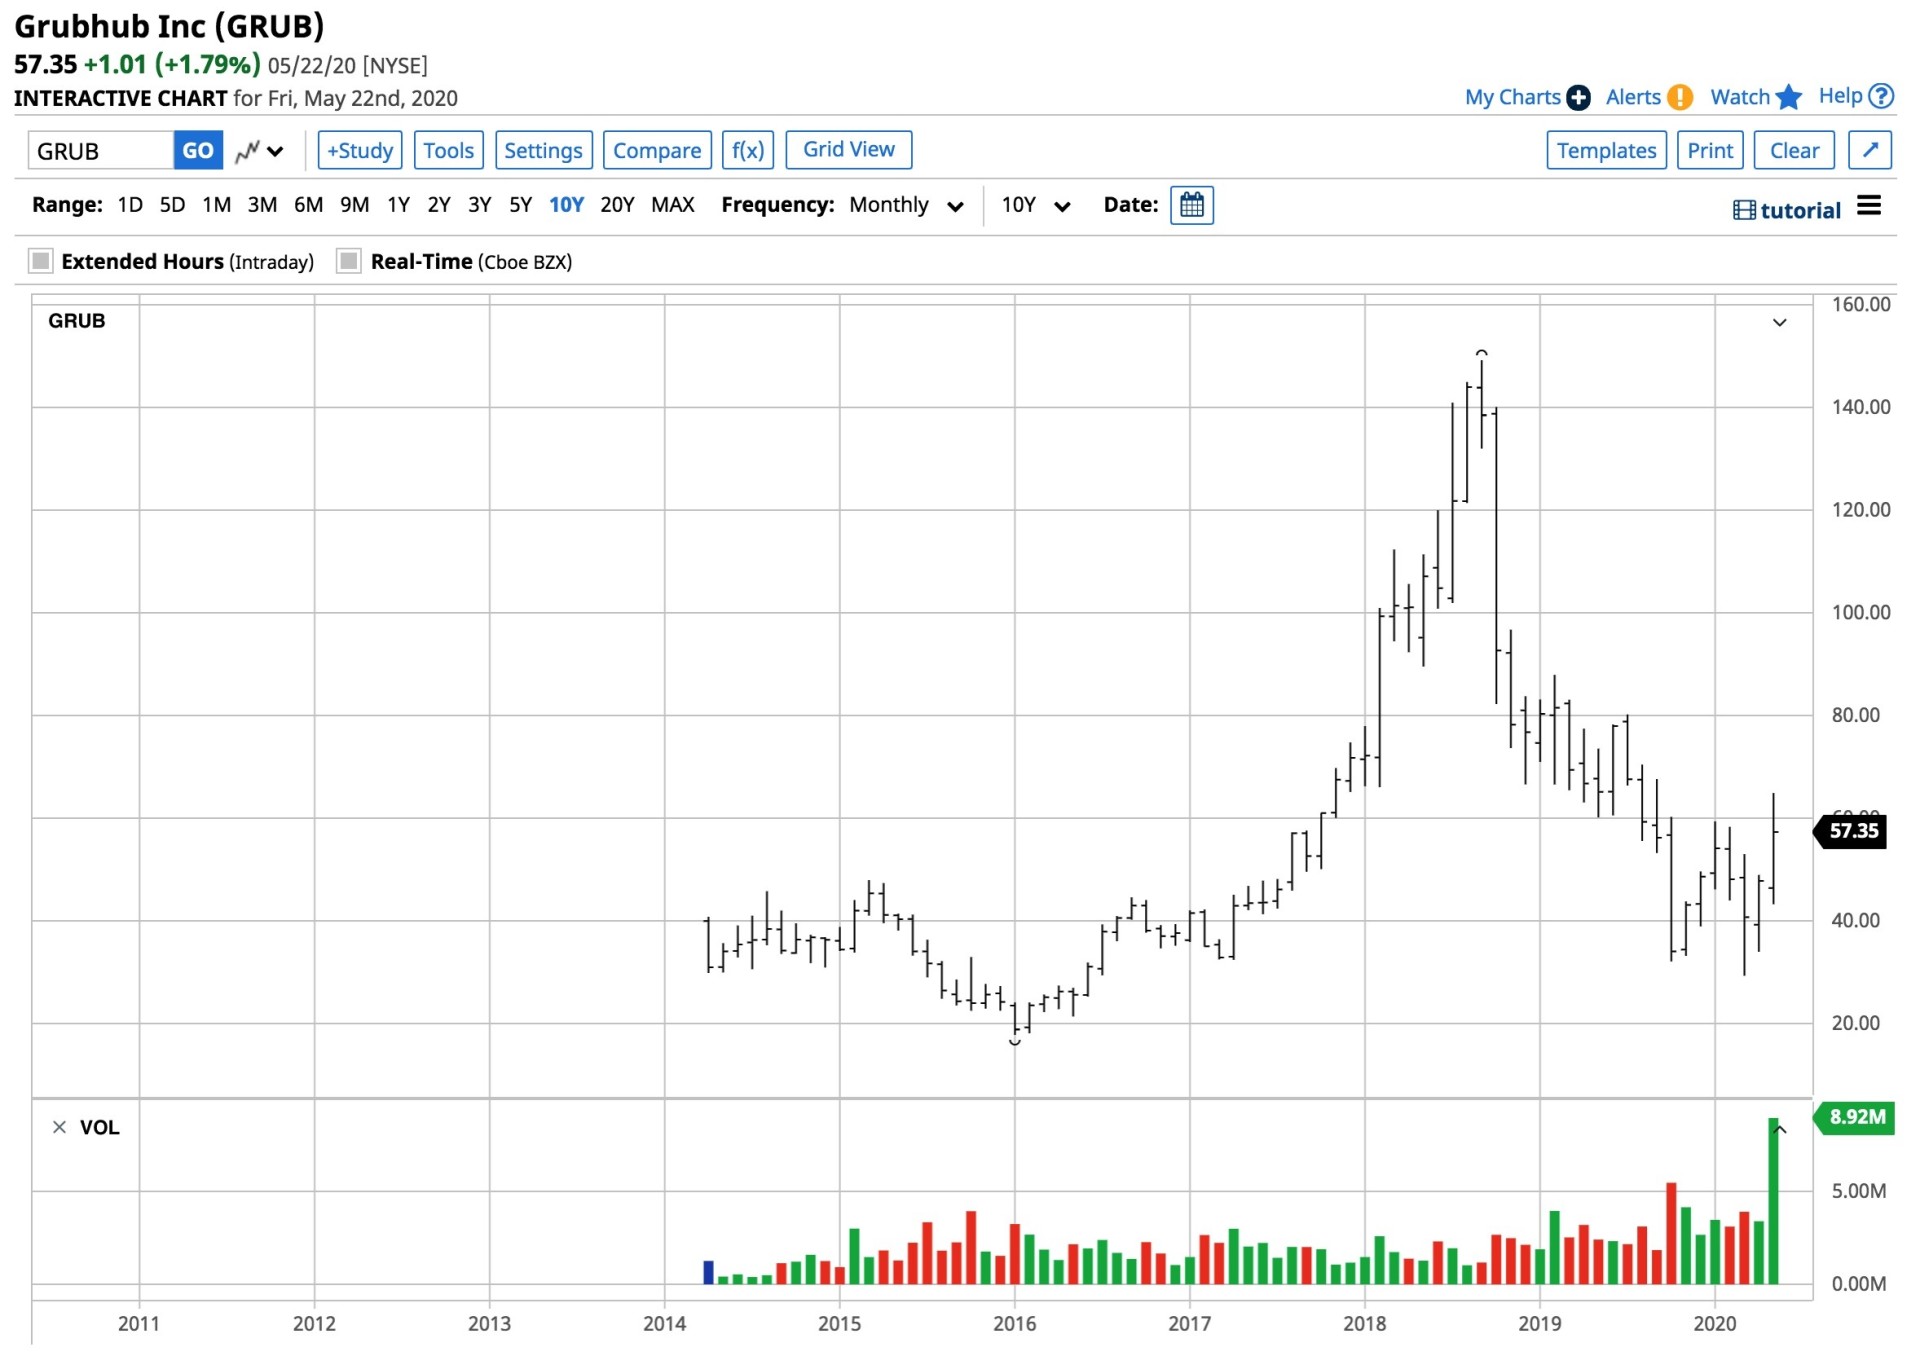Select the 3Y range

click(x=480, y=205)
